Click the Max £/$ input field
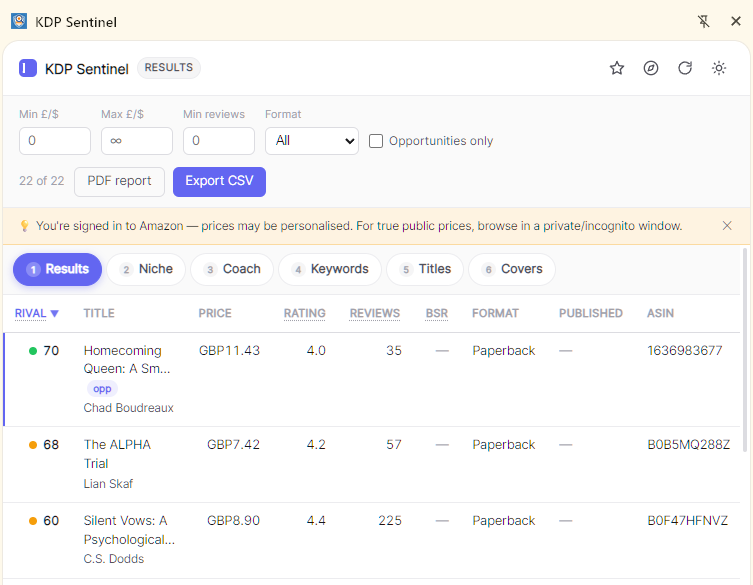This screenshot has height=585, width=753. tap(137, 141)
